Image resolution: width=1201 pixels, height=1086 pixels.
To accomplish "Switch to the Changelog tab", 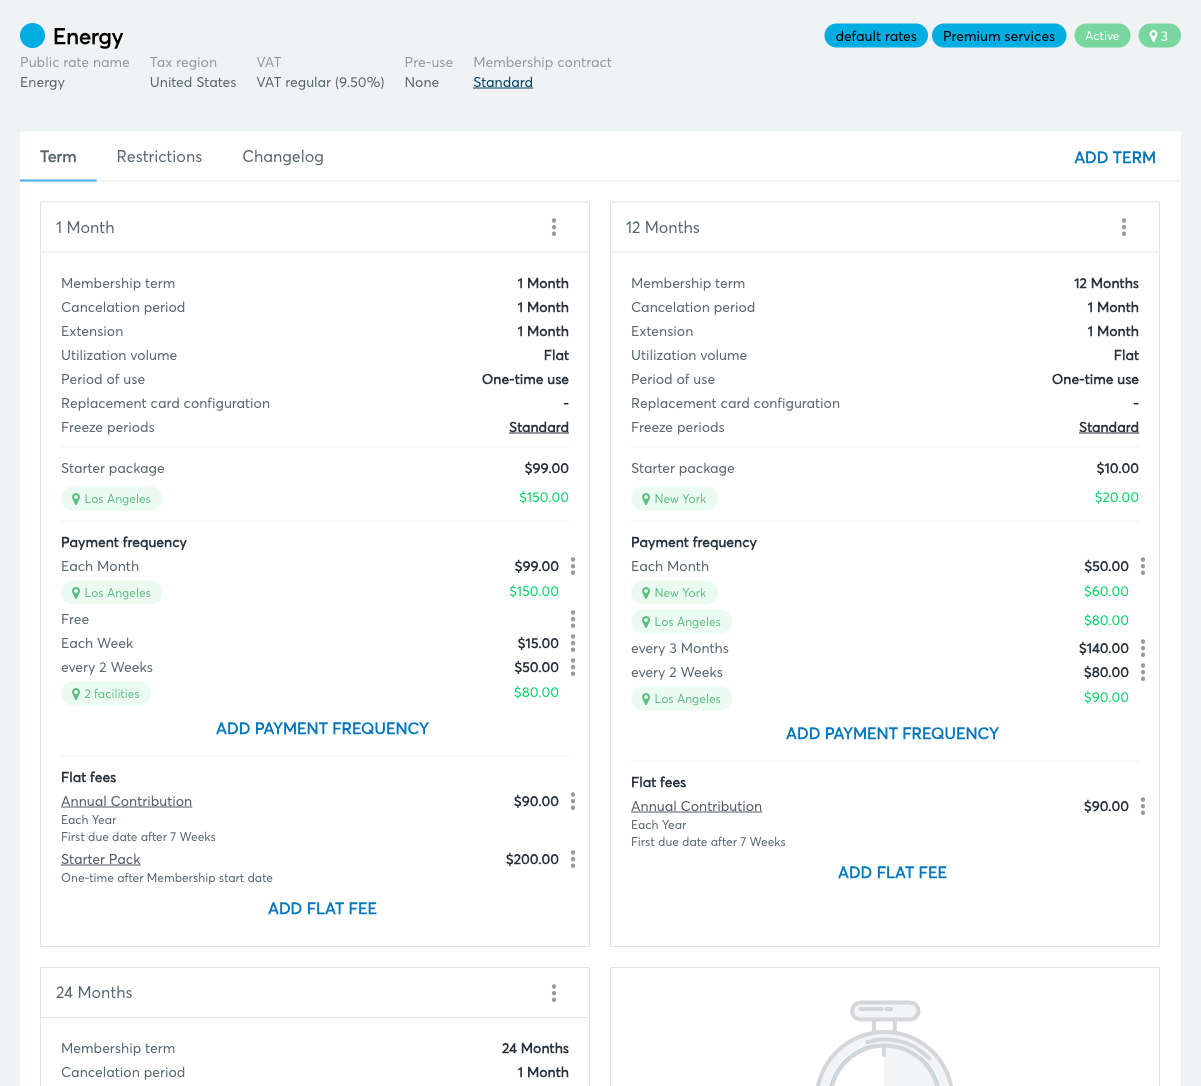I will coord(283,157).
